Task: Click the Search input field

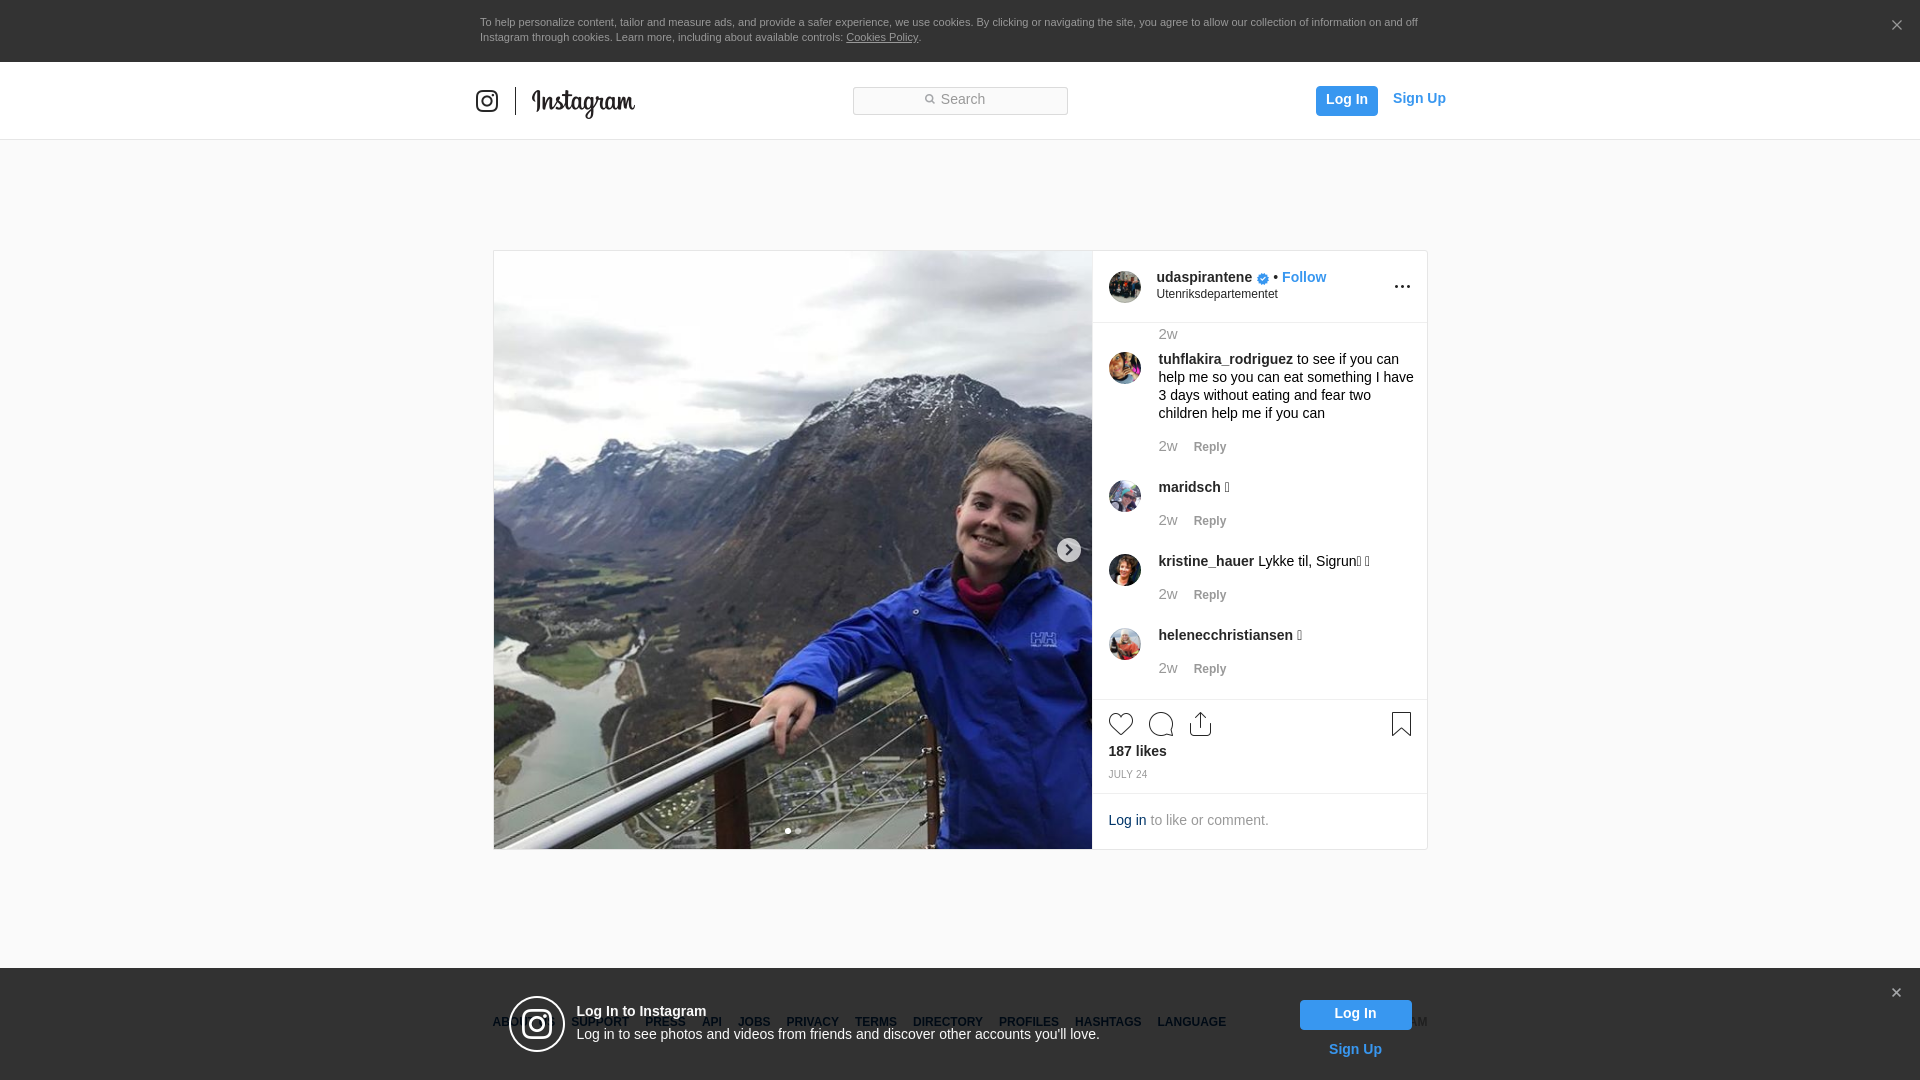Action: coord(960,100)
